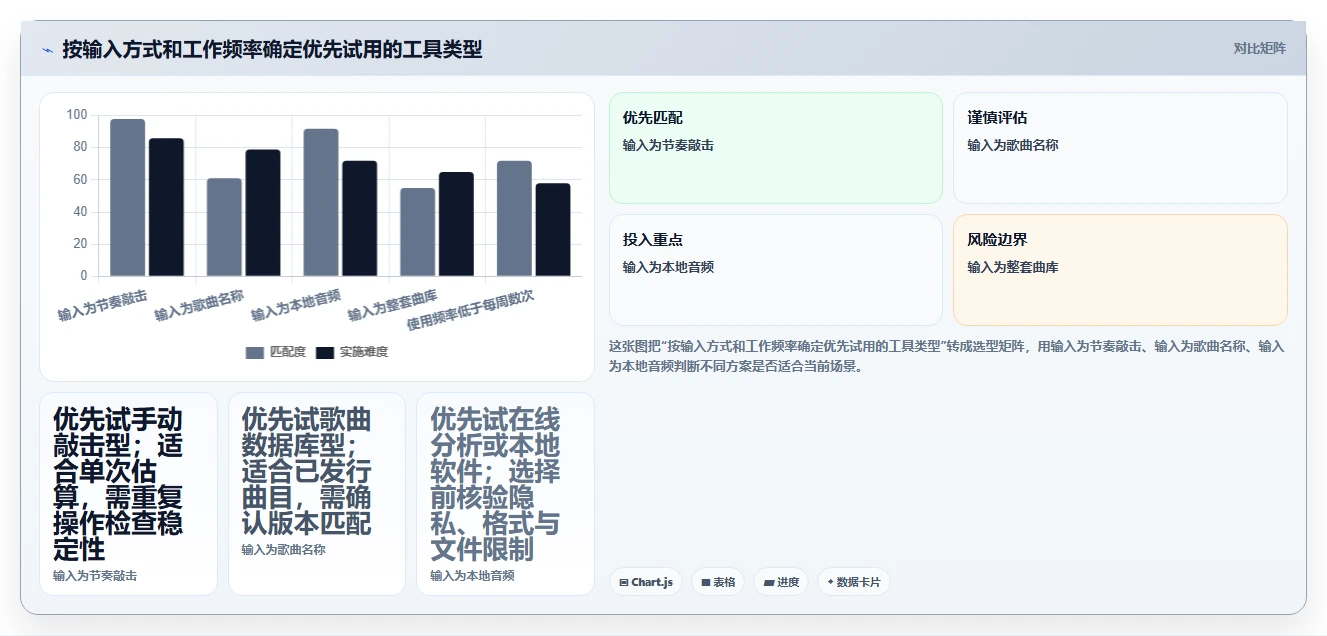Viewport: 1327px width, 636px height.
Task: Click the y-axis value 60
Action: [80, 179]
